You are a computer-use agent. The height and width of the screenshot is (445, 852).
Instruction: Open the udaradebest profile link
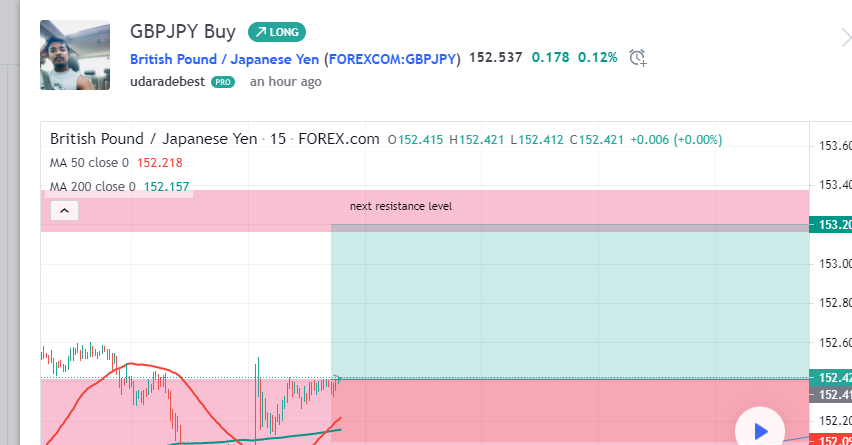point(167,82)
